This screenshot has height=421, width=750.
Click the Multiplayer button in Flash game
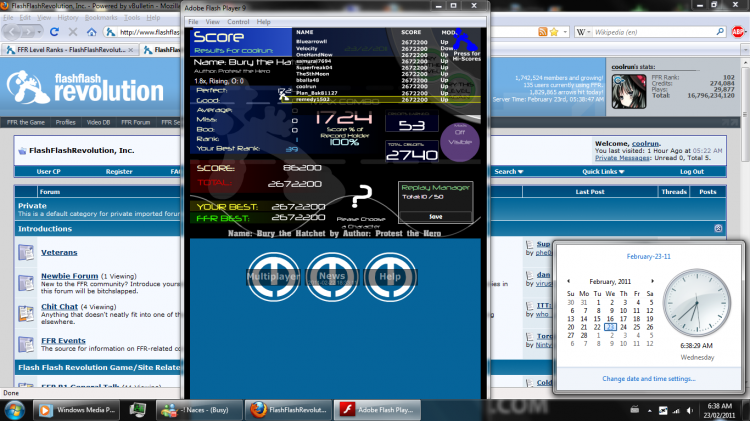(x=274, y=277)
